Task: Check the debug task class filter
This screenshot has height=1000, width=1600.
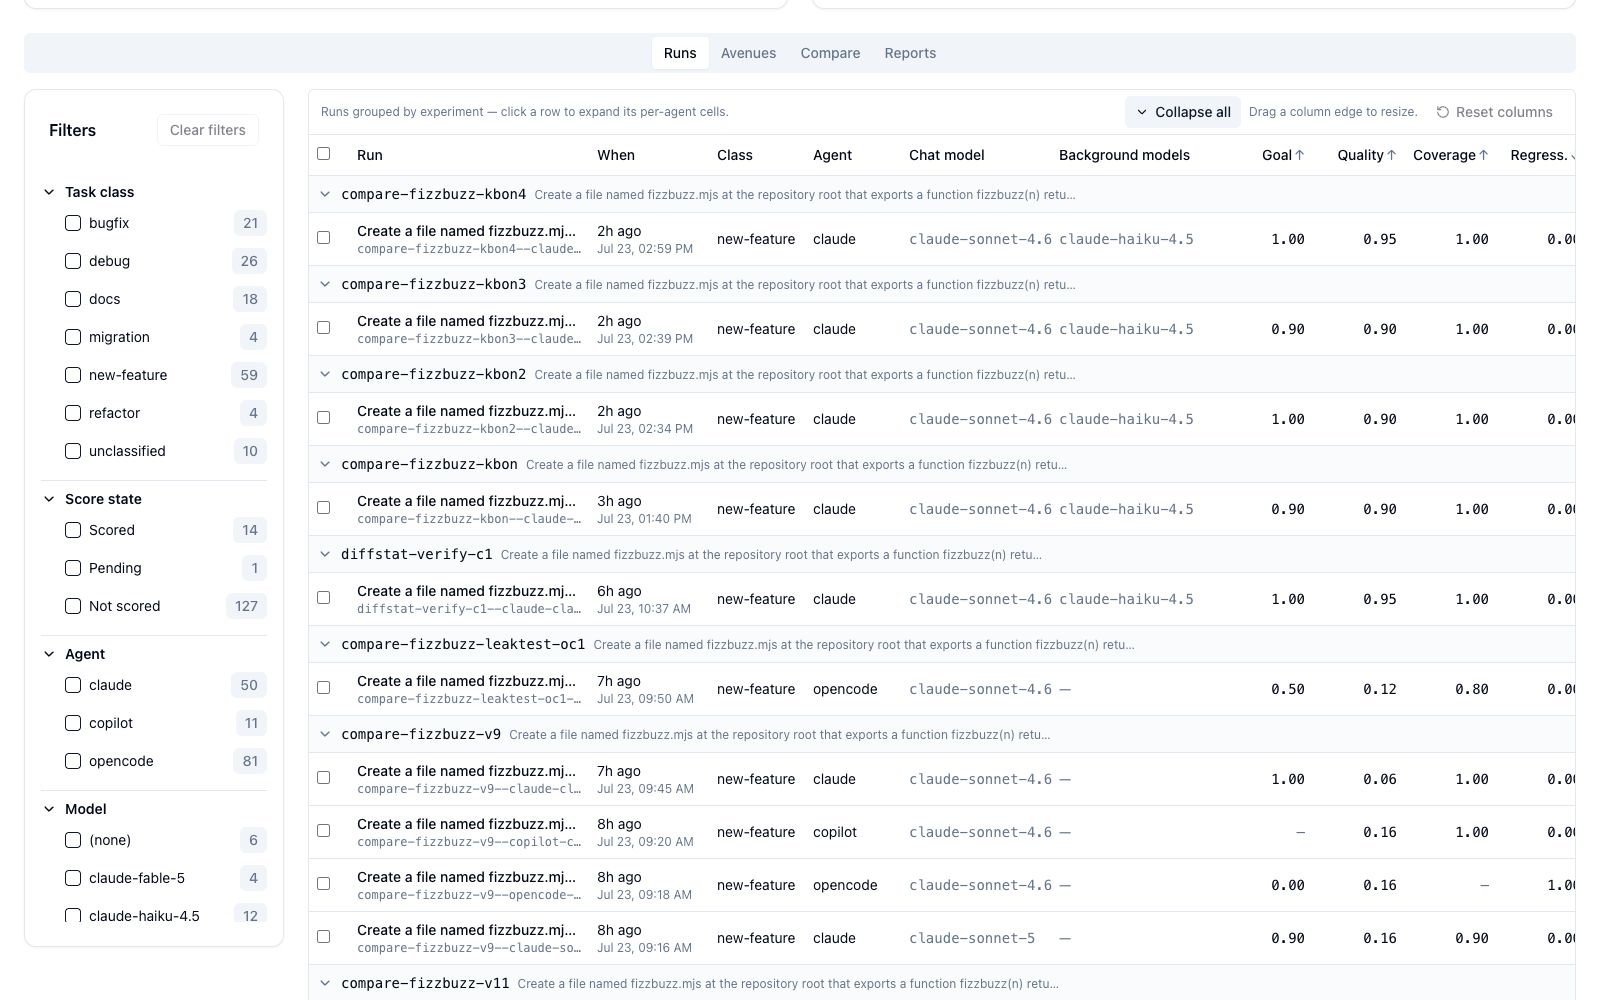Action: point(73,261)
